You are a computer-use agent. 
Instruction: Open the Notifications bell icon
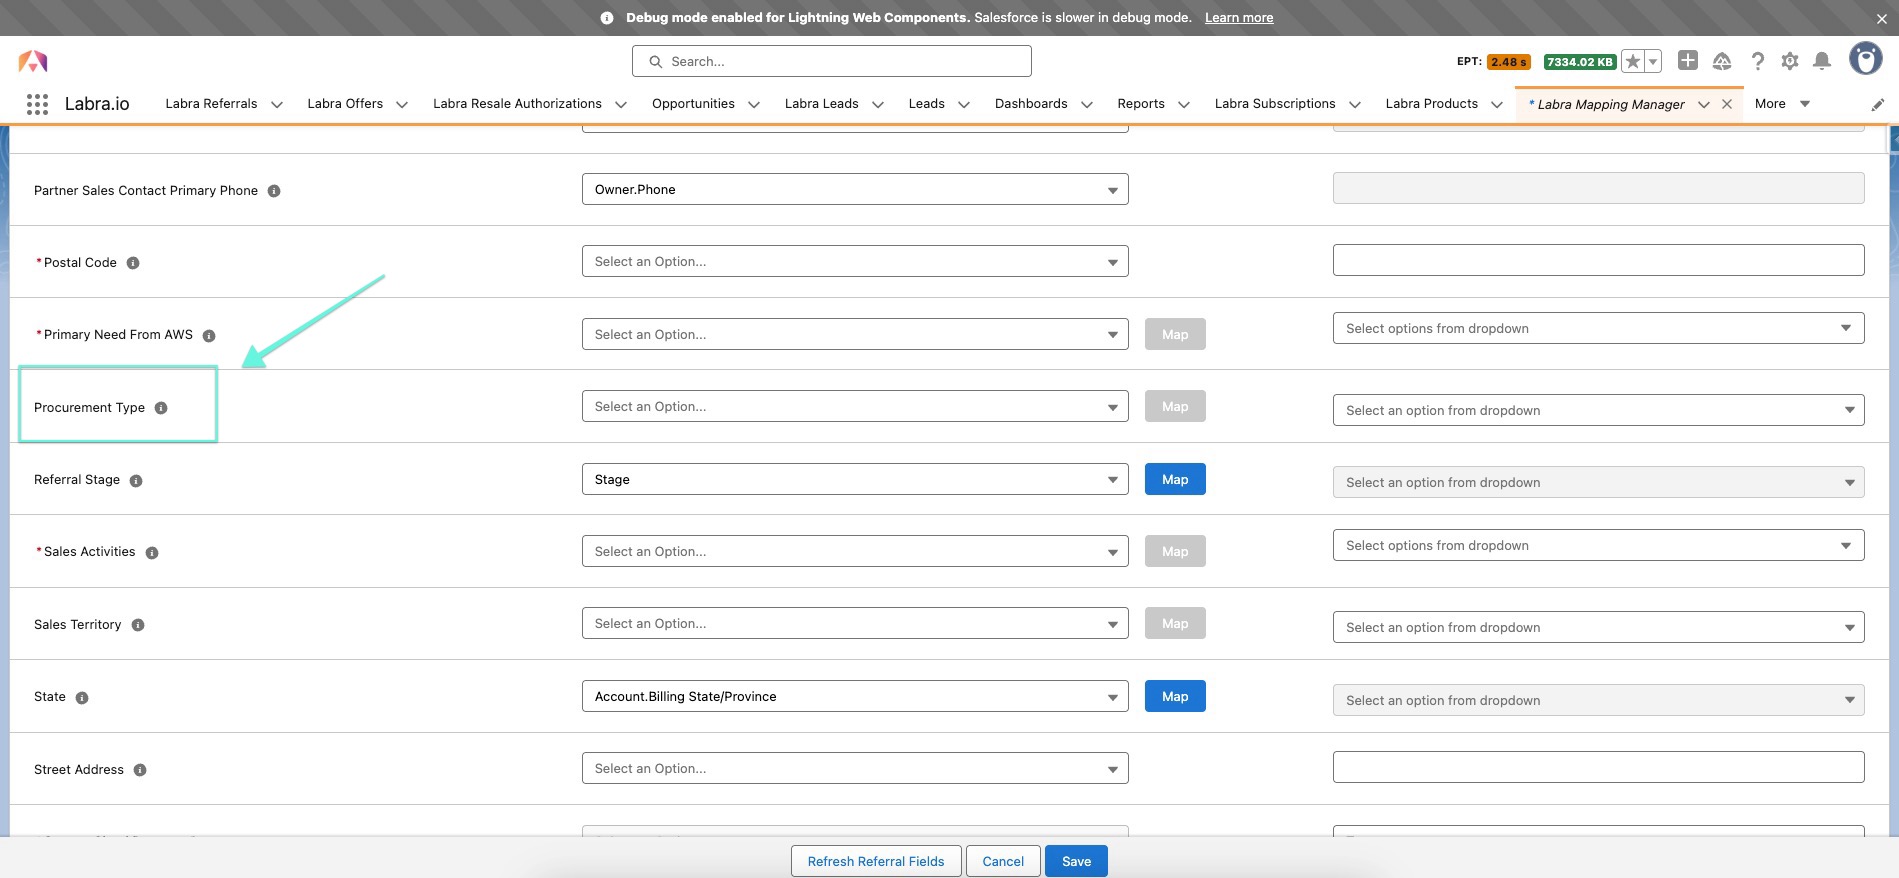1822,61
